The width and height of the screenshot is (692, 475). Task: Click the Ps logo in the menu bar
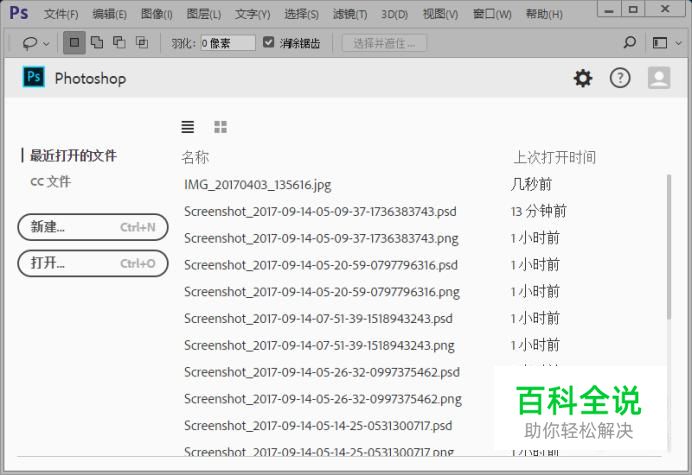19,12
